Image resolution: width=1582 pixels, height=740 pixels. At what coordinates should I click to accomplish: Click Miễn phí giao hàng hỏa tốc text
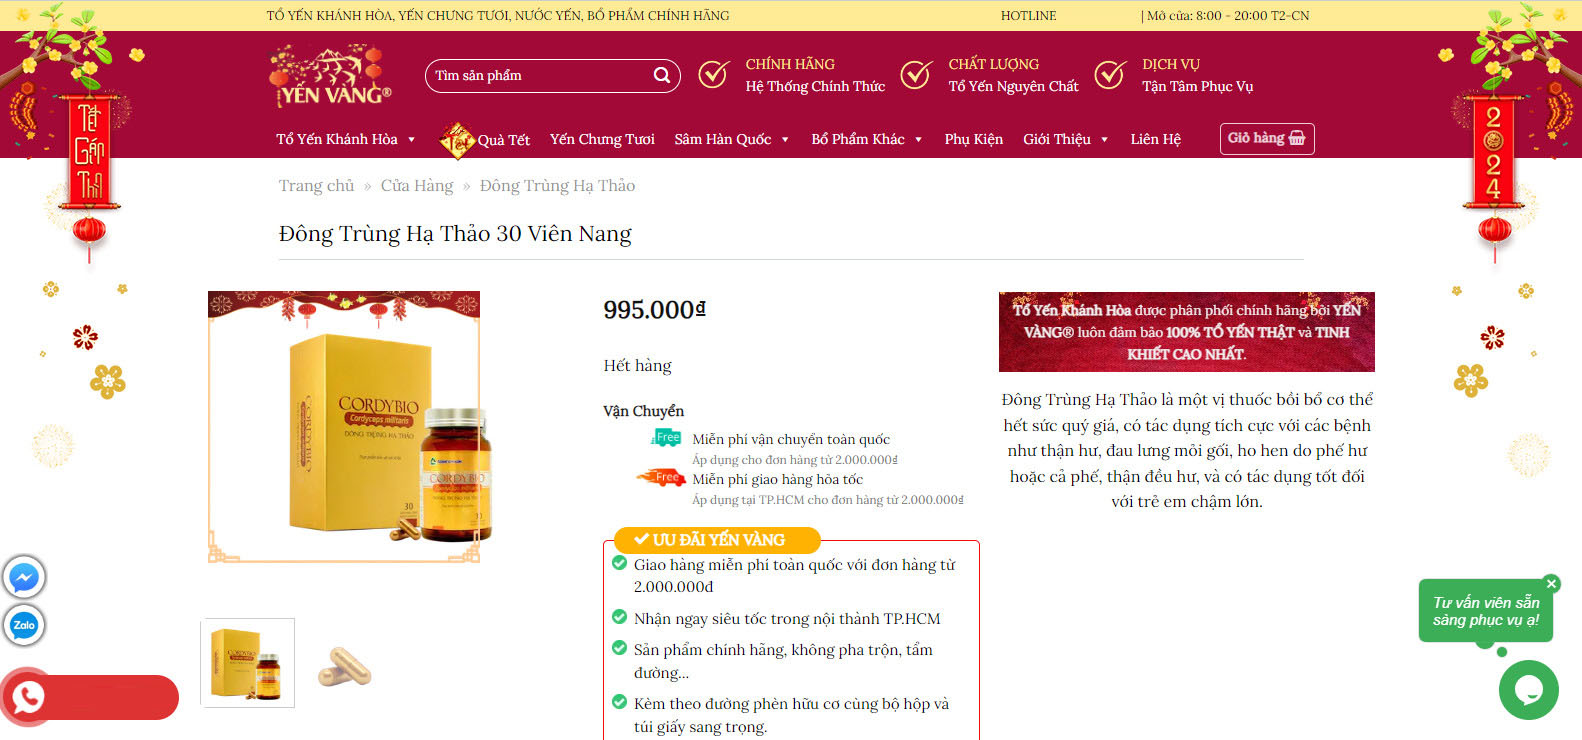(x=777, y=479)
